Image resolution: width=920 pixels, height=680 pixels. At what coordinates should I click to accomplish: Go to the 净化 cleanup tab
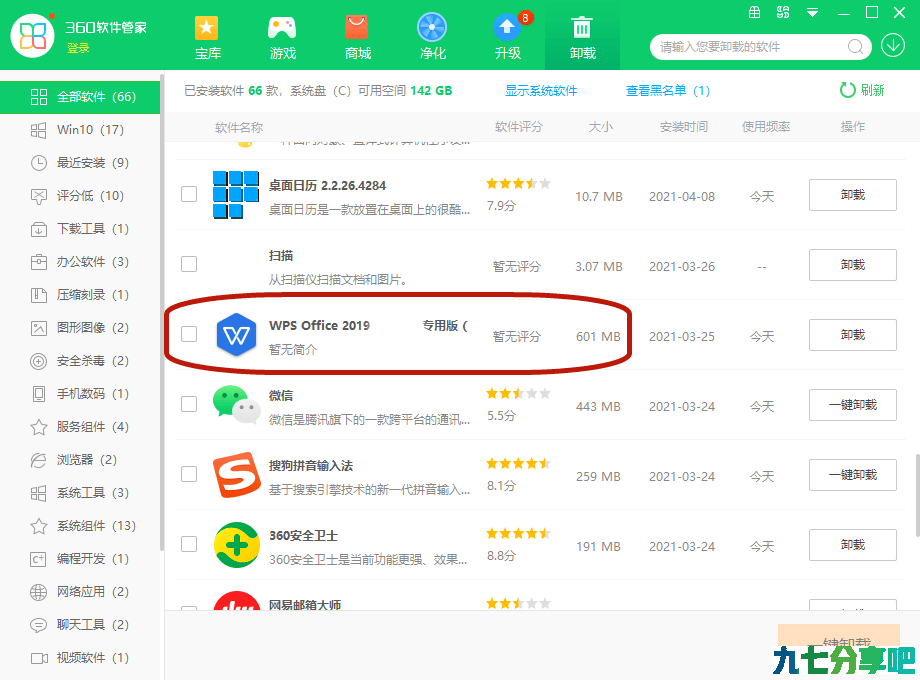pyautogui.click(x=432, y=38)
